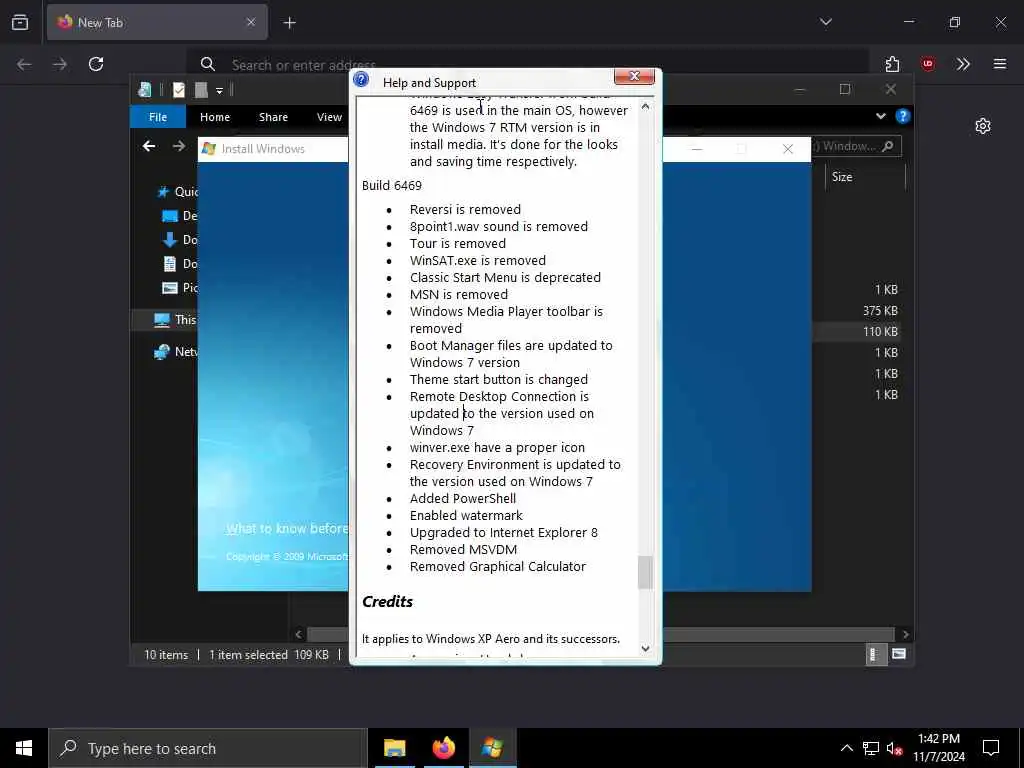Click 'Added PowerShell' list item
Viewport: 1024px width, 768px height.
(x=463, y=498)
